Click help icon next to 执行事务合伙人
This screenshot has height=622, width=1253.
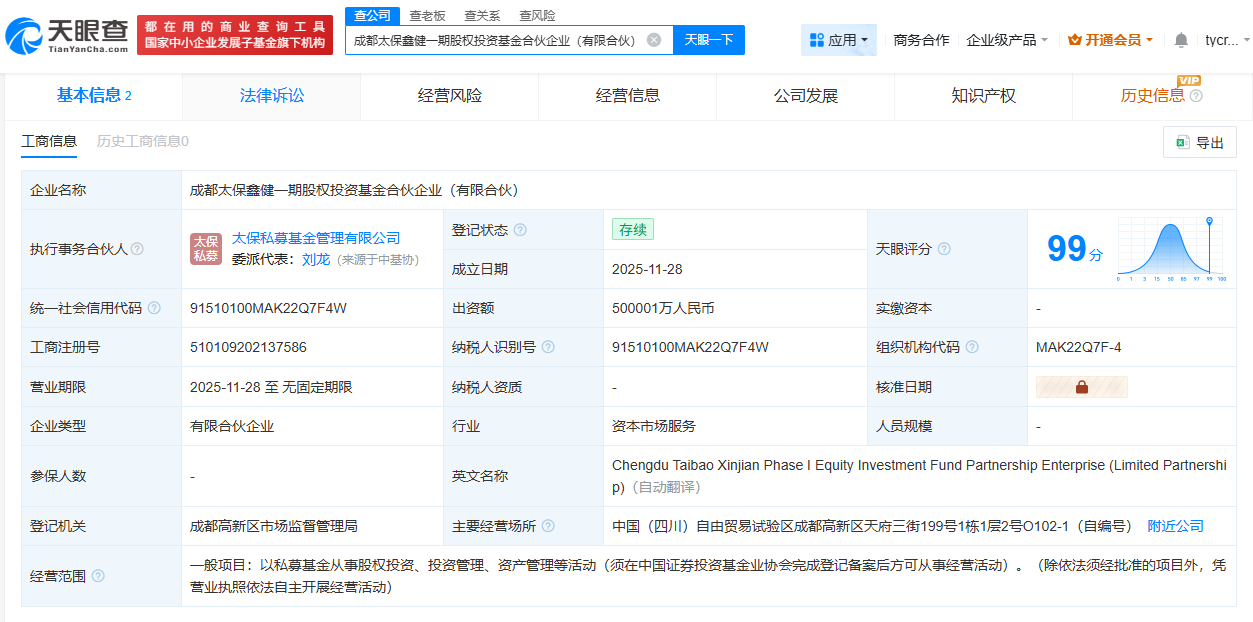point(137,249)
